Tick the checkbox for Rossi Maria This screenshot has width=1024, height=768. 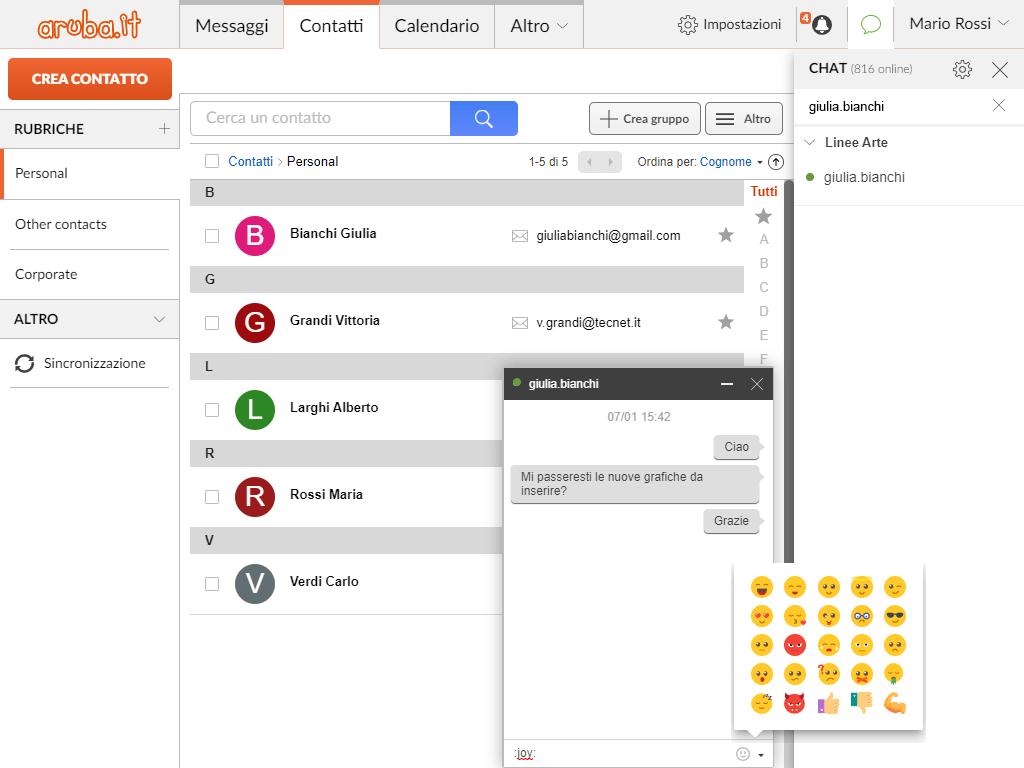tap(212, 497)
